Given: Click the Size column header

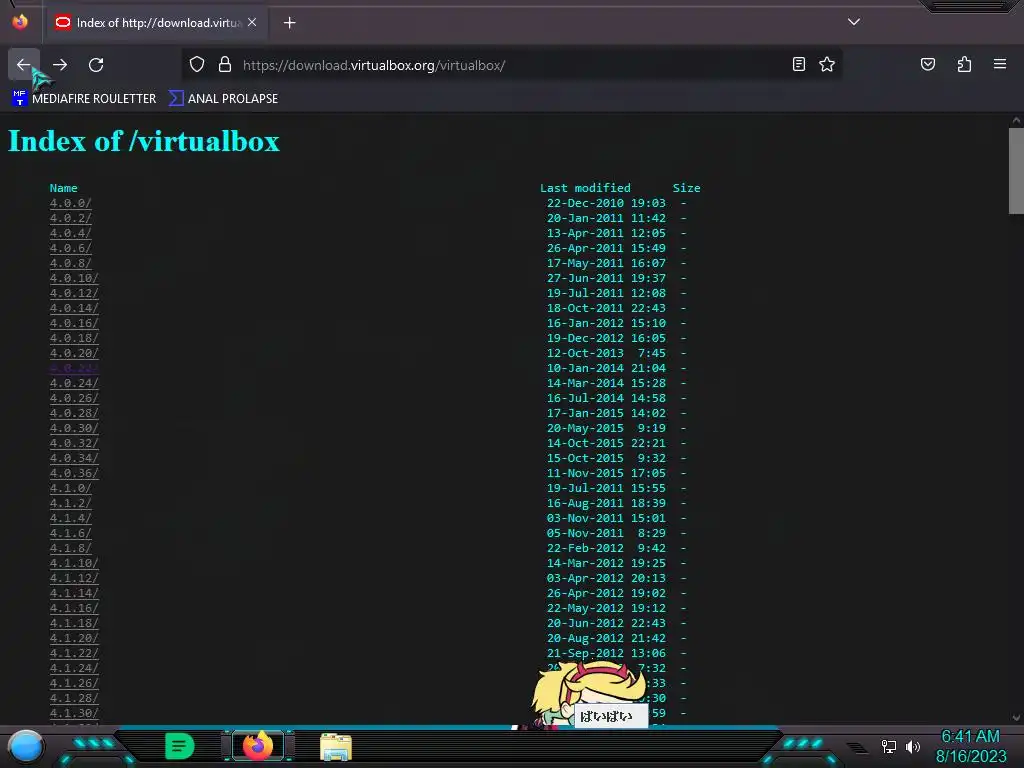Looking at the screenshot, I should (686, 188).
